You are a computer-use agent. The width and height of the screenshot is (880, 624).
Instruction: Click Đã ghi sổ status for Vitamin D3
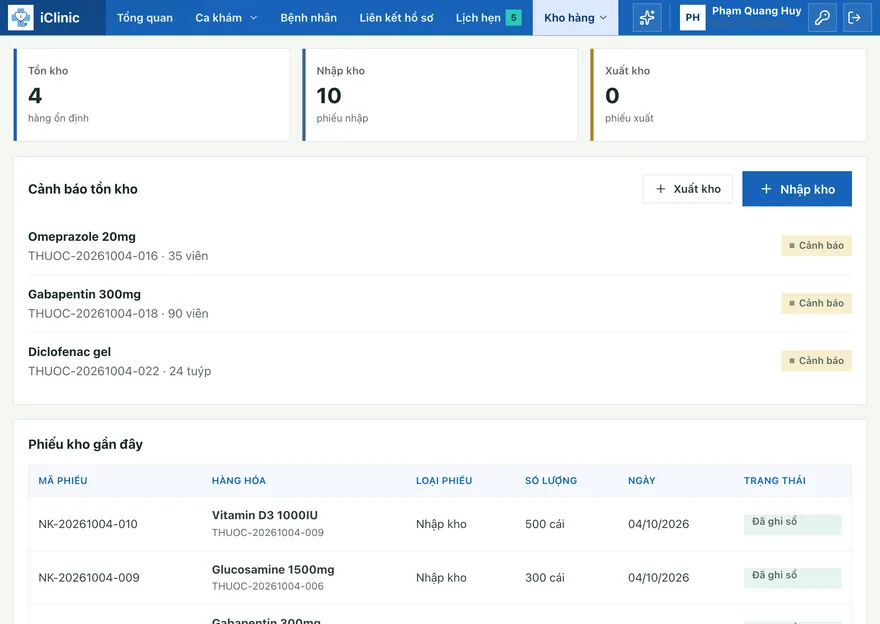coord(792,524)
